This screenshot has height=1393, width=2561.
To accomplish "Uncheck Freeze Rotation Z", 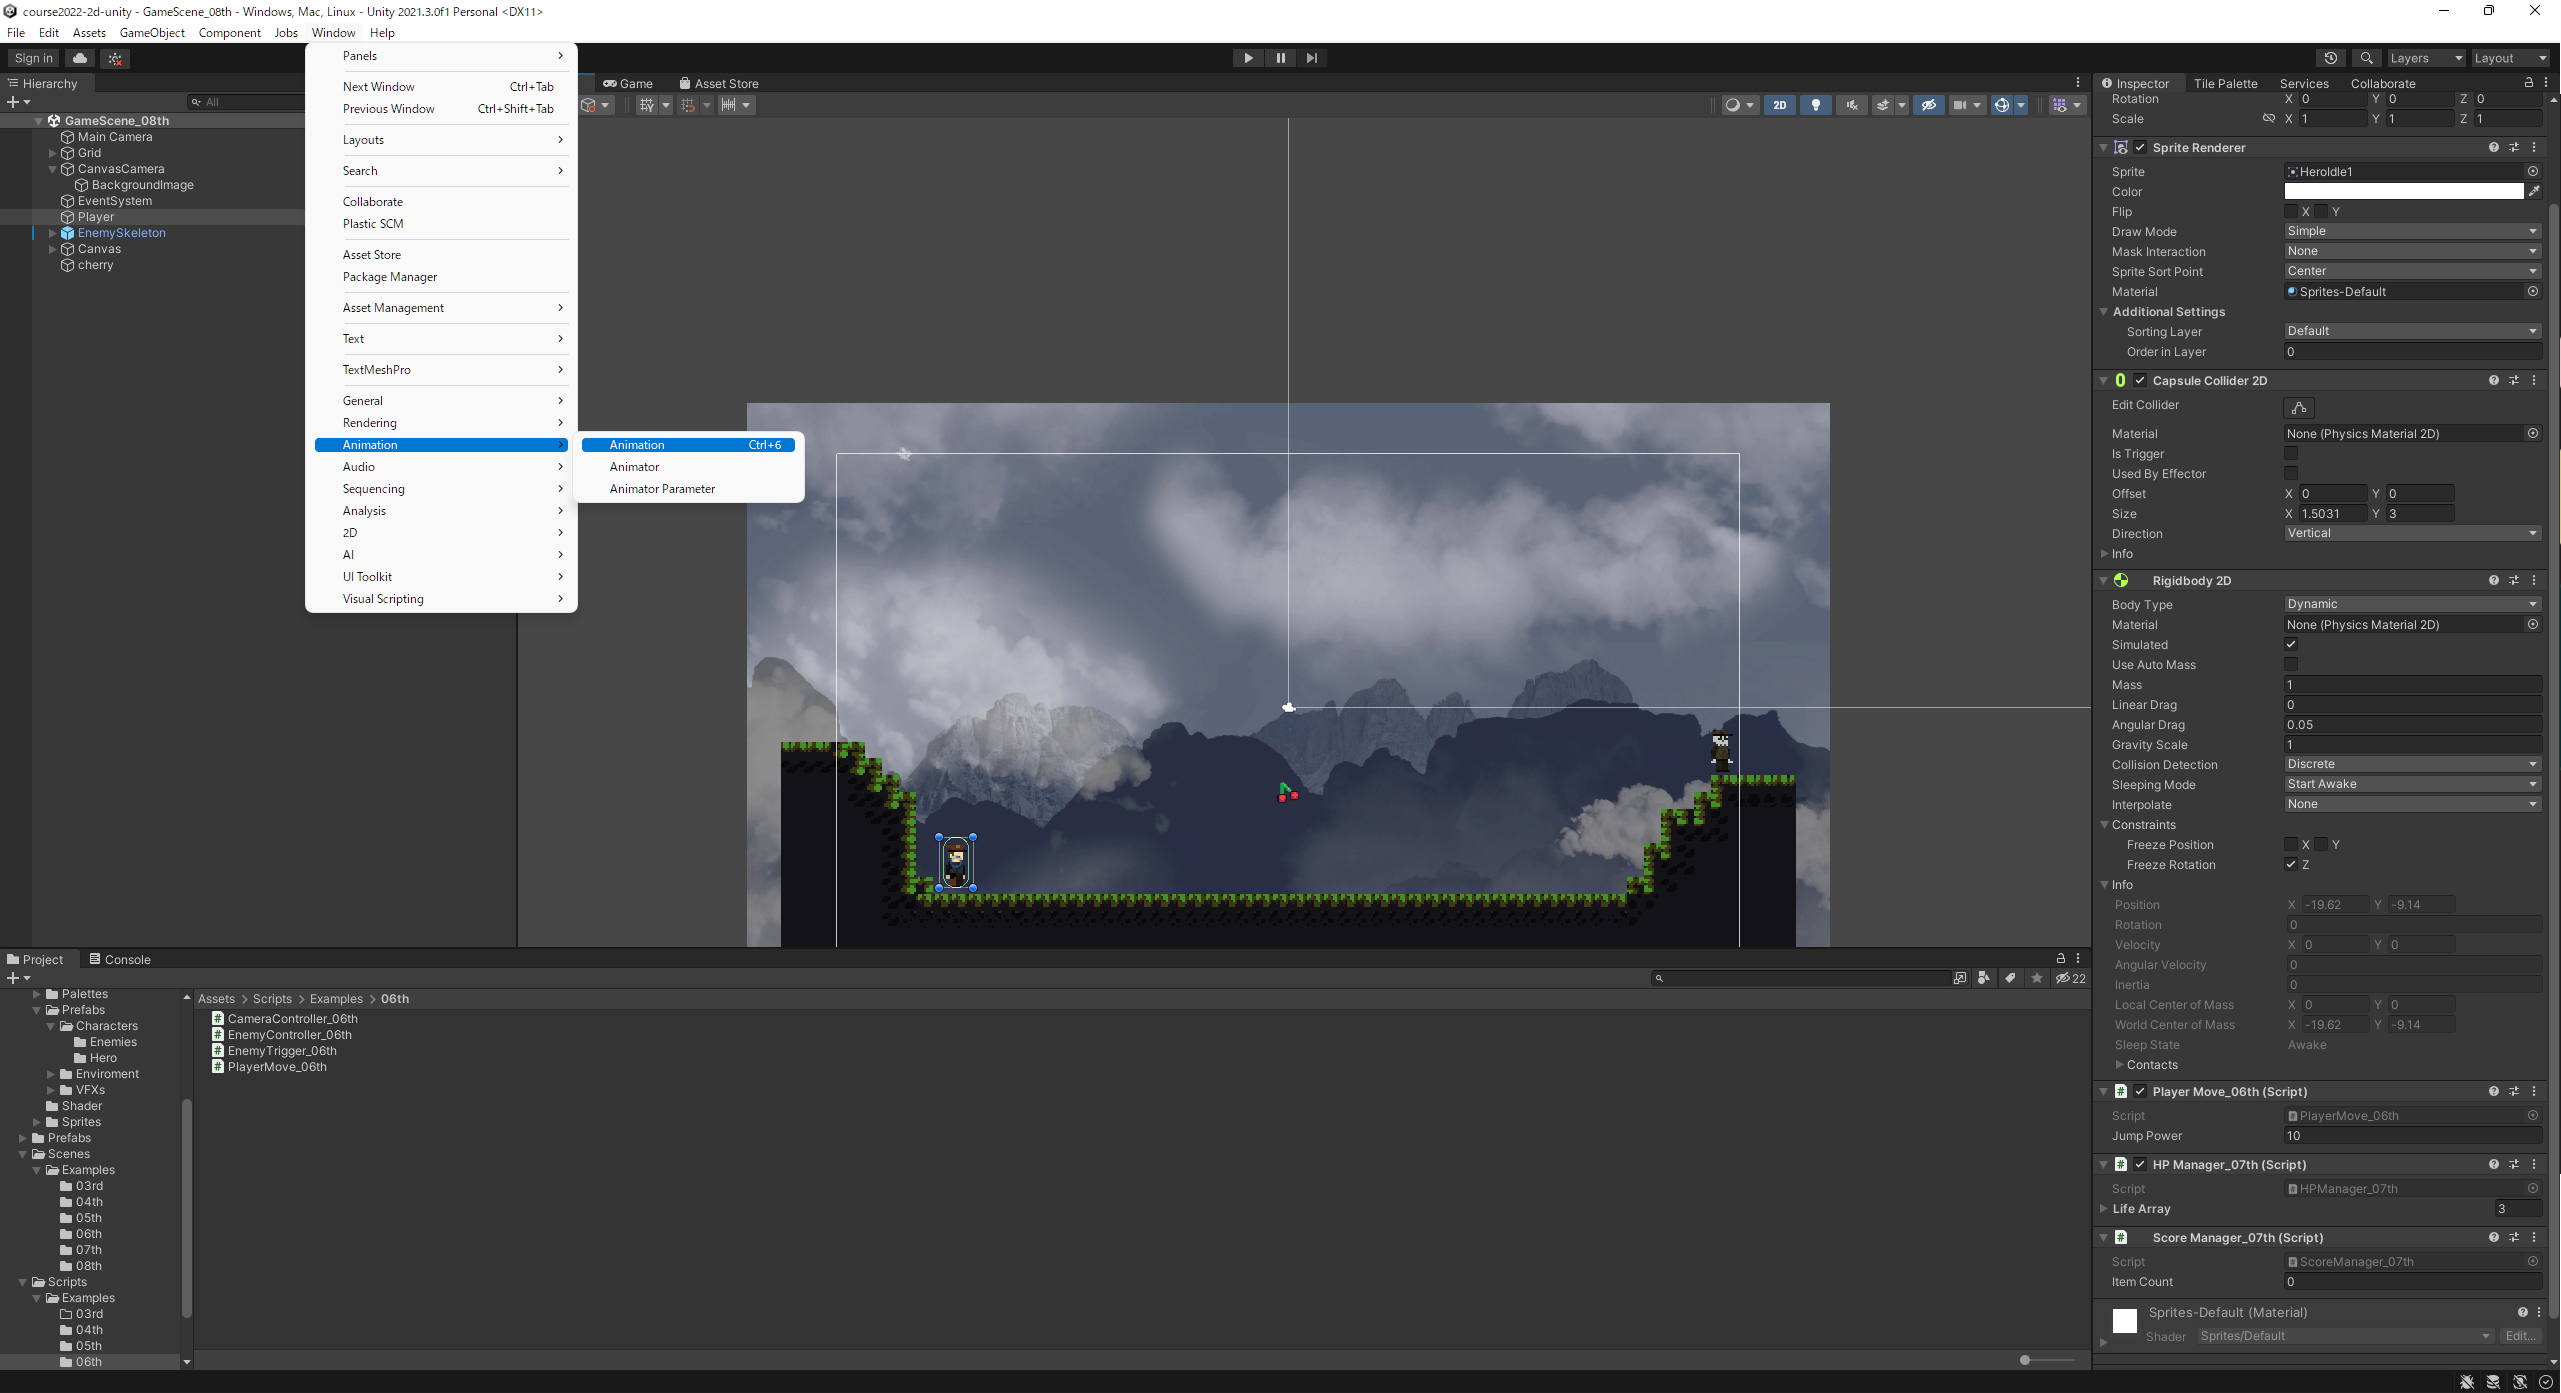I will coord(2291,865).
